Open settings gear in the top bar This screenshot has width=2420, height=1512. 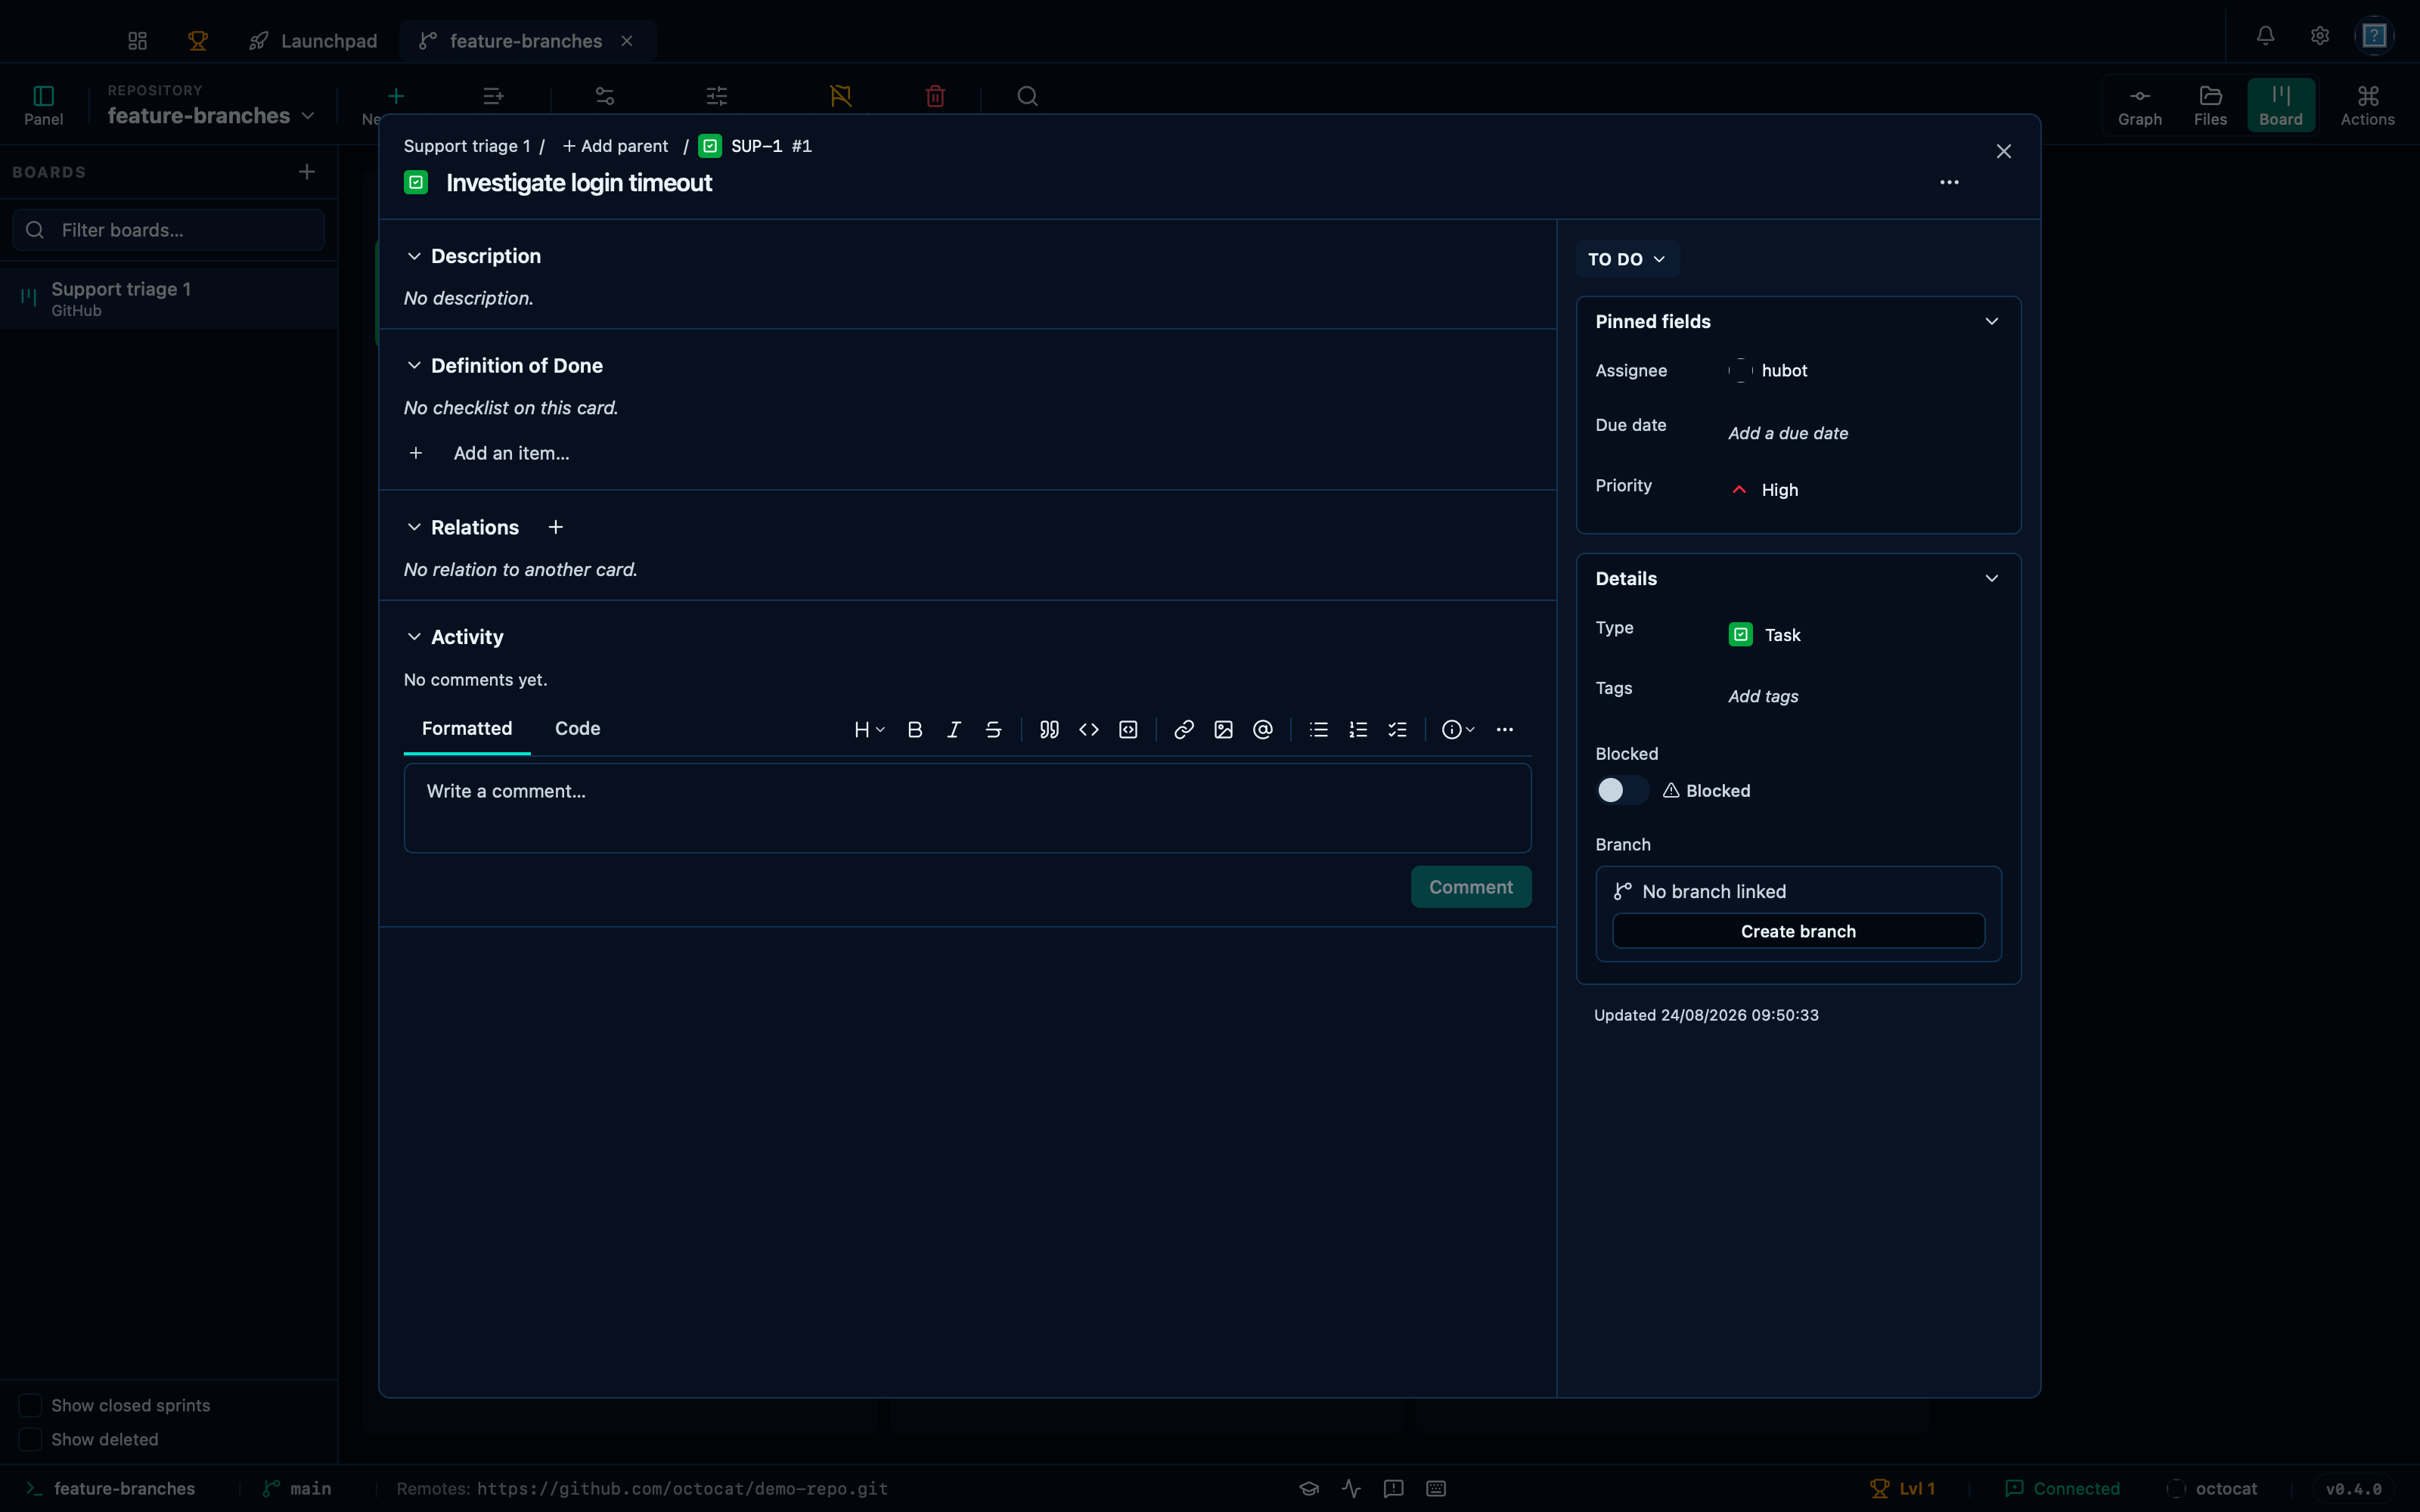[x=2320, y=36]
